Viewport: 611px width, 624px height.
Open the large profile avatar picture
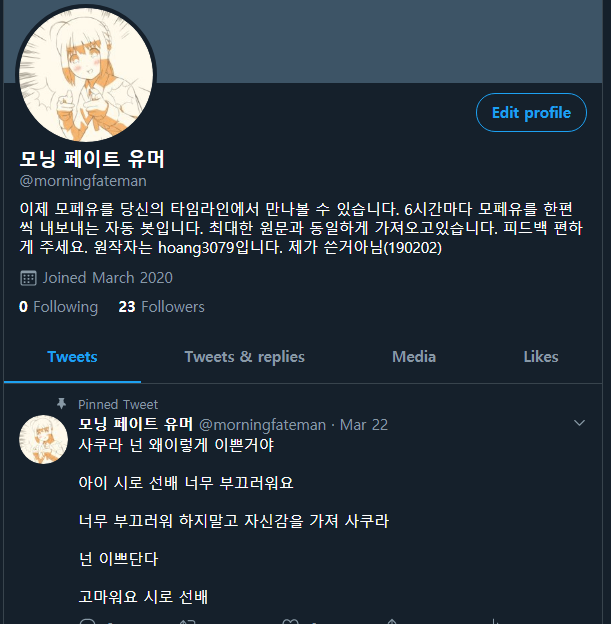(86, 74)
